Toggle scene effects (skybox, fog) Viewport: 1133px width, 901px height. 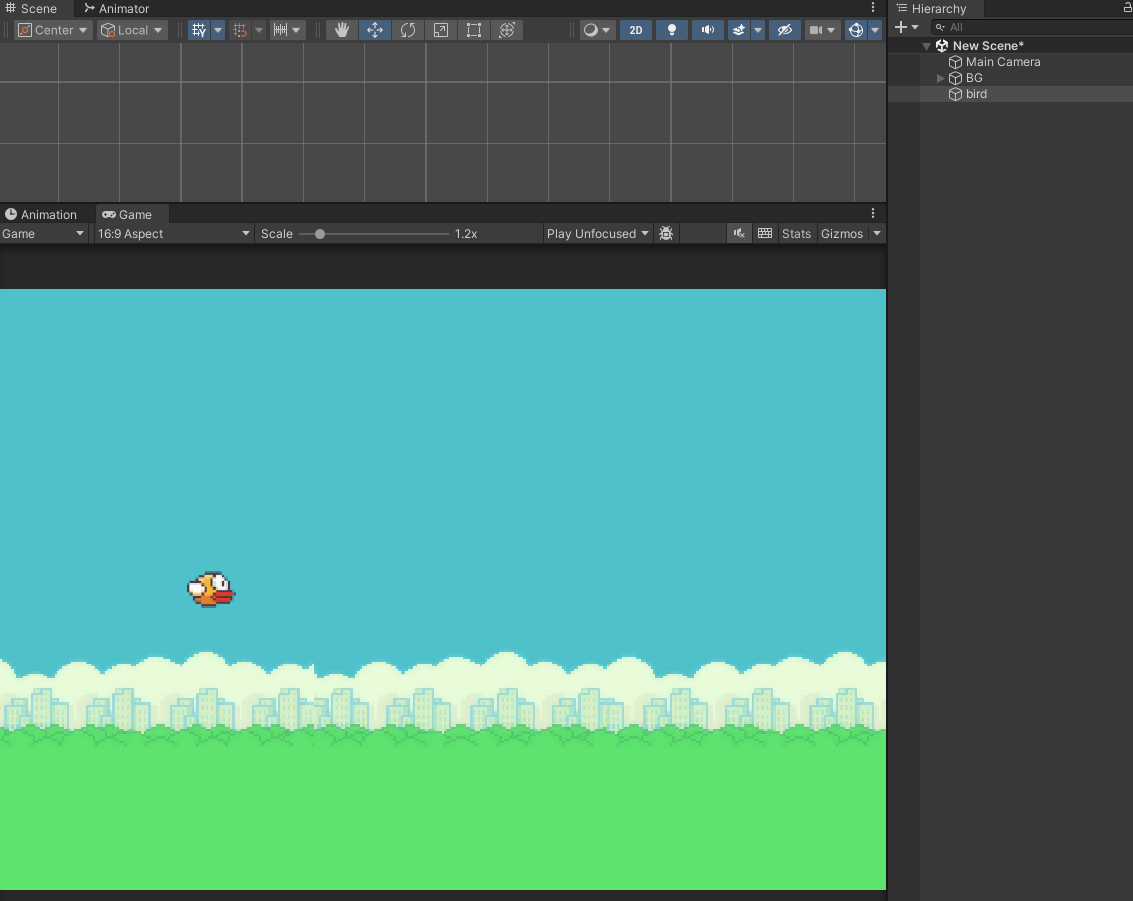pos(738,30)
